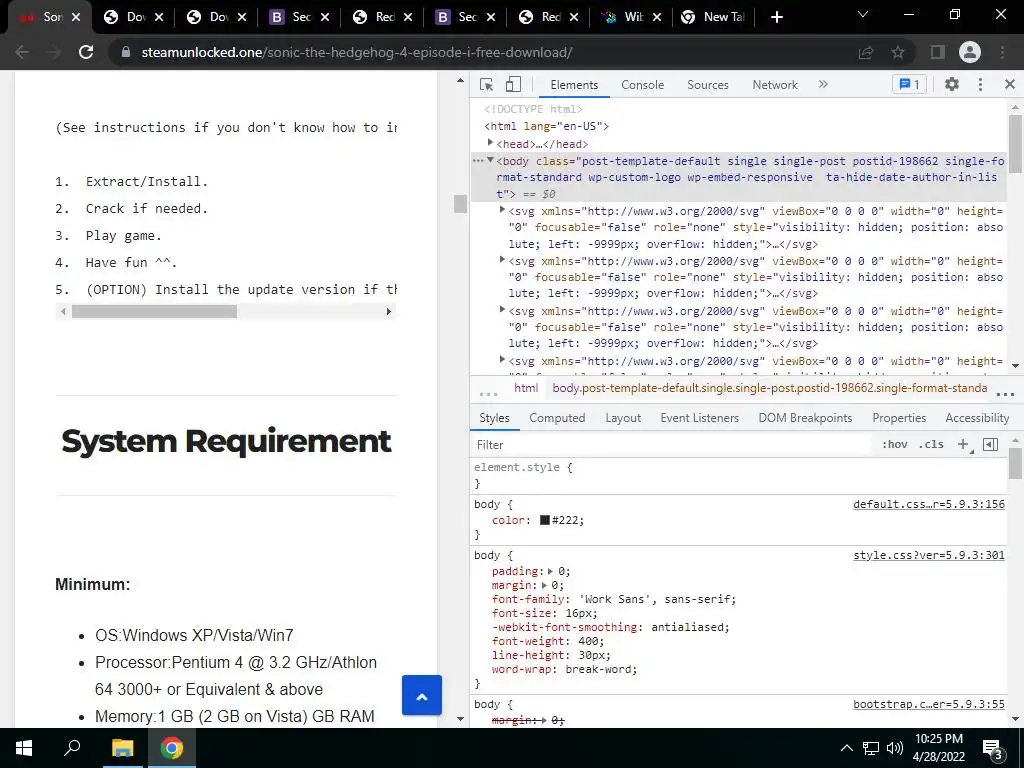Bookmark this page with the star icon
The width and height of the screenshot is (1024, 768).
point(898,52)
